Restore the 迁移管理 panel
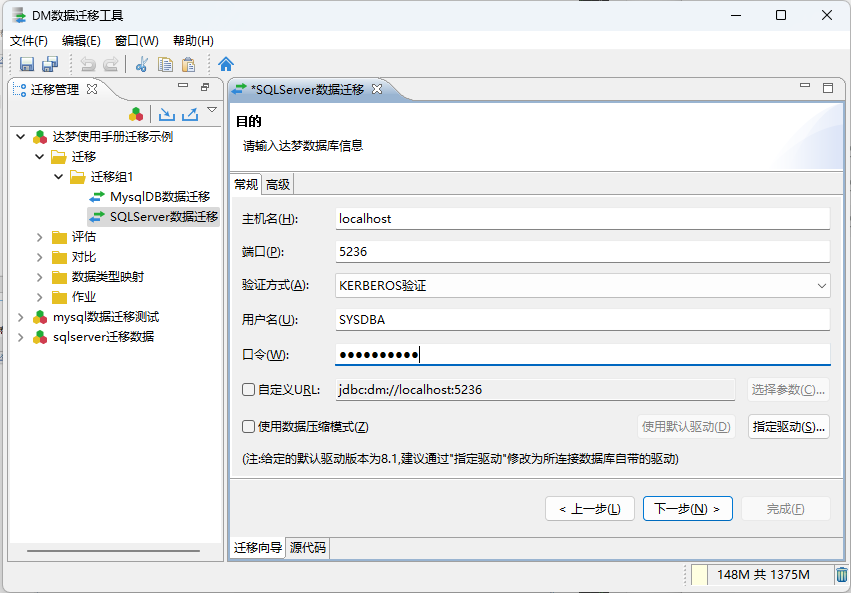Image resolution: width=851 pixels, height=593 pixels. (205, 87)
